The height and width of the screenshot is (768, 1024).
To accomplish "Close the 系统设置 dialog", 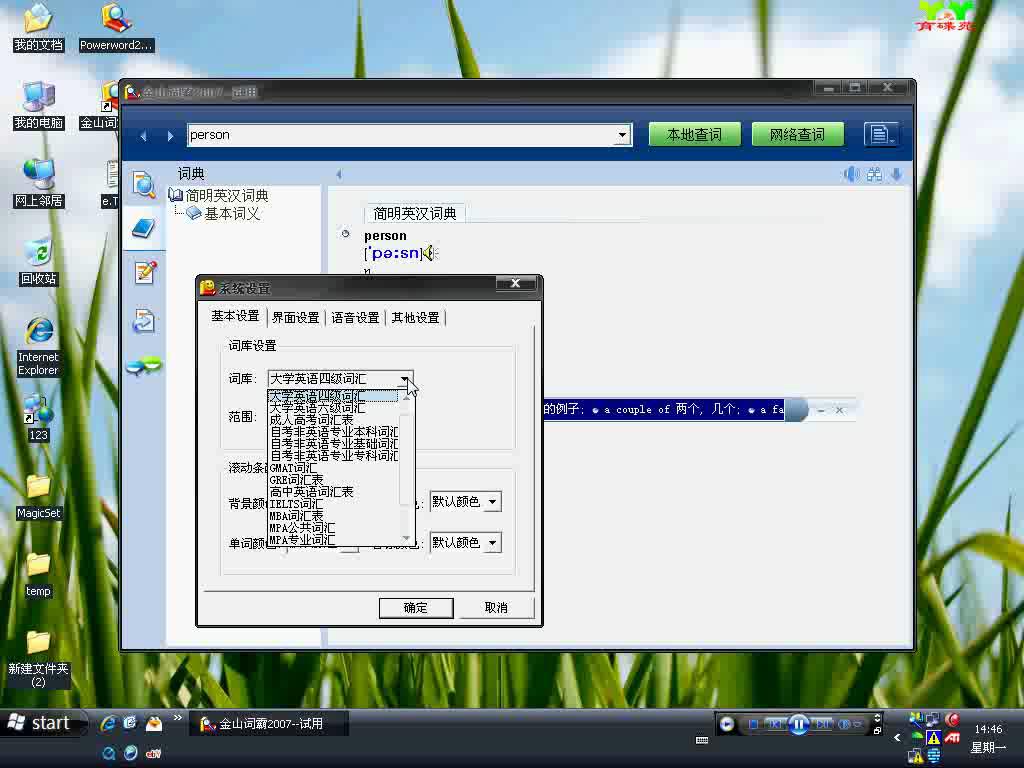I will pyautogui.click(x=515, y=283).
